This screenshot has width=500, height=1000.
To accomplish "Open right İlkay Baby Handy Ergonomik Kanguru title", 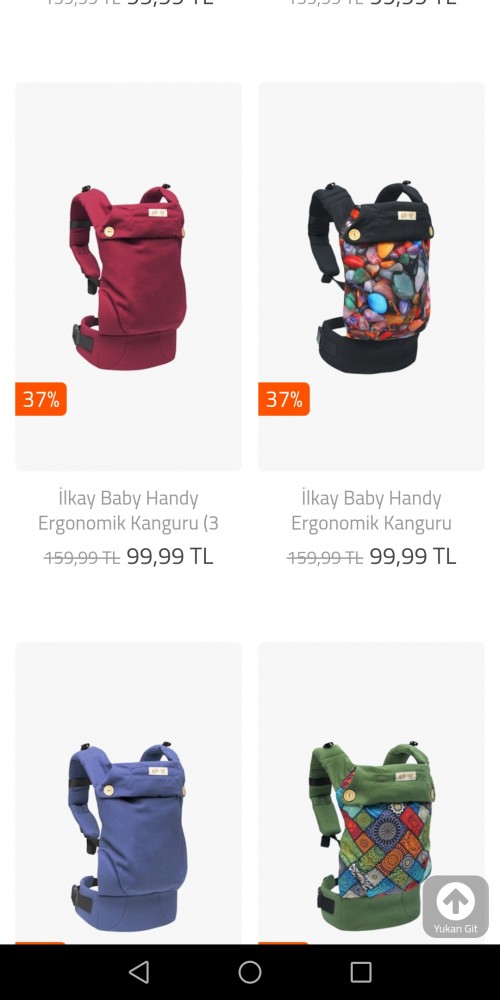I will click(371, 510).
